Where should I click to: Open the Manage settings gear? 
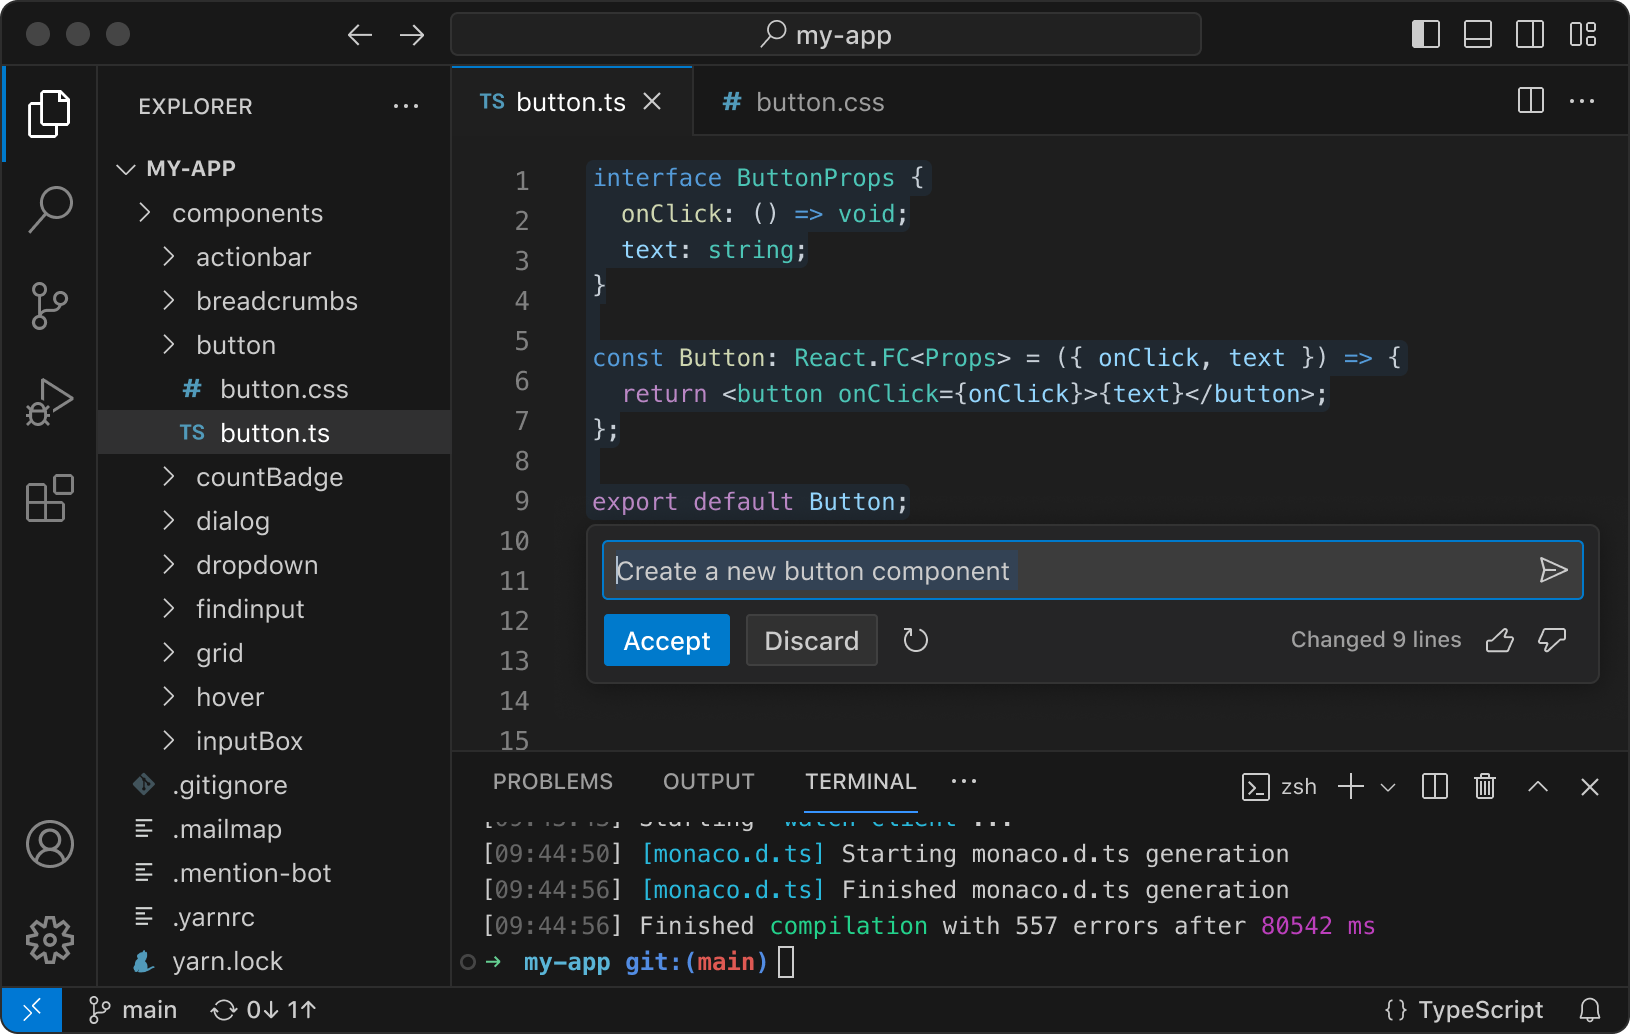click(49, 940)
